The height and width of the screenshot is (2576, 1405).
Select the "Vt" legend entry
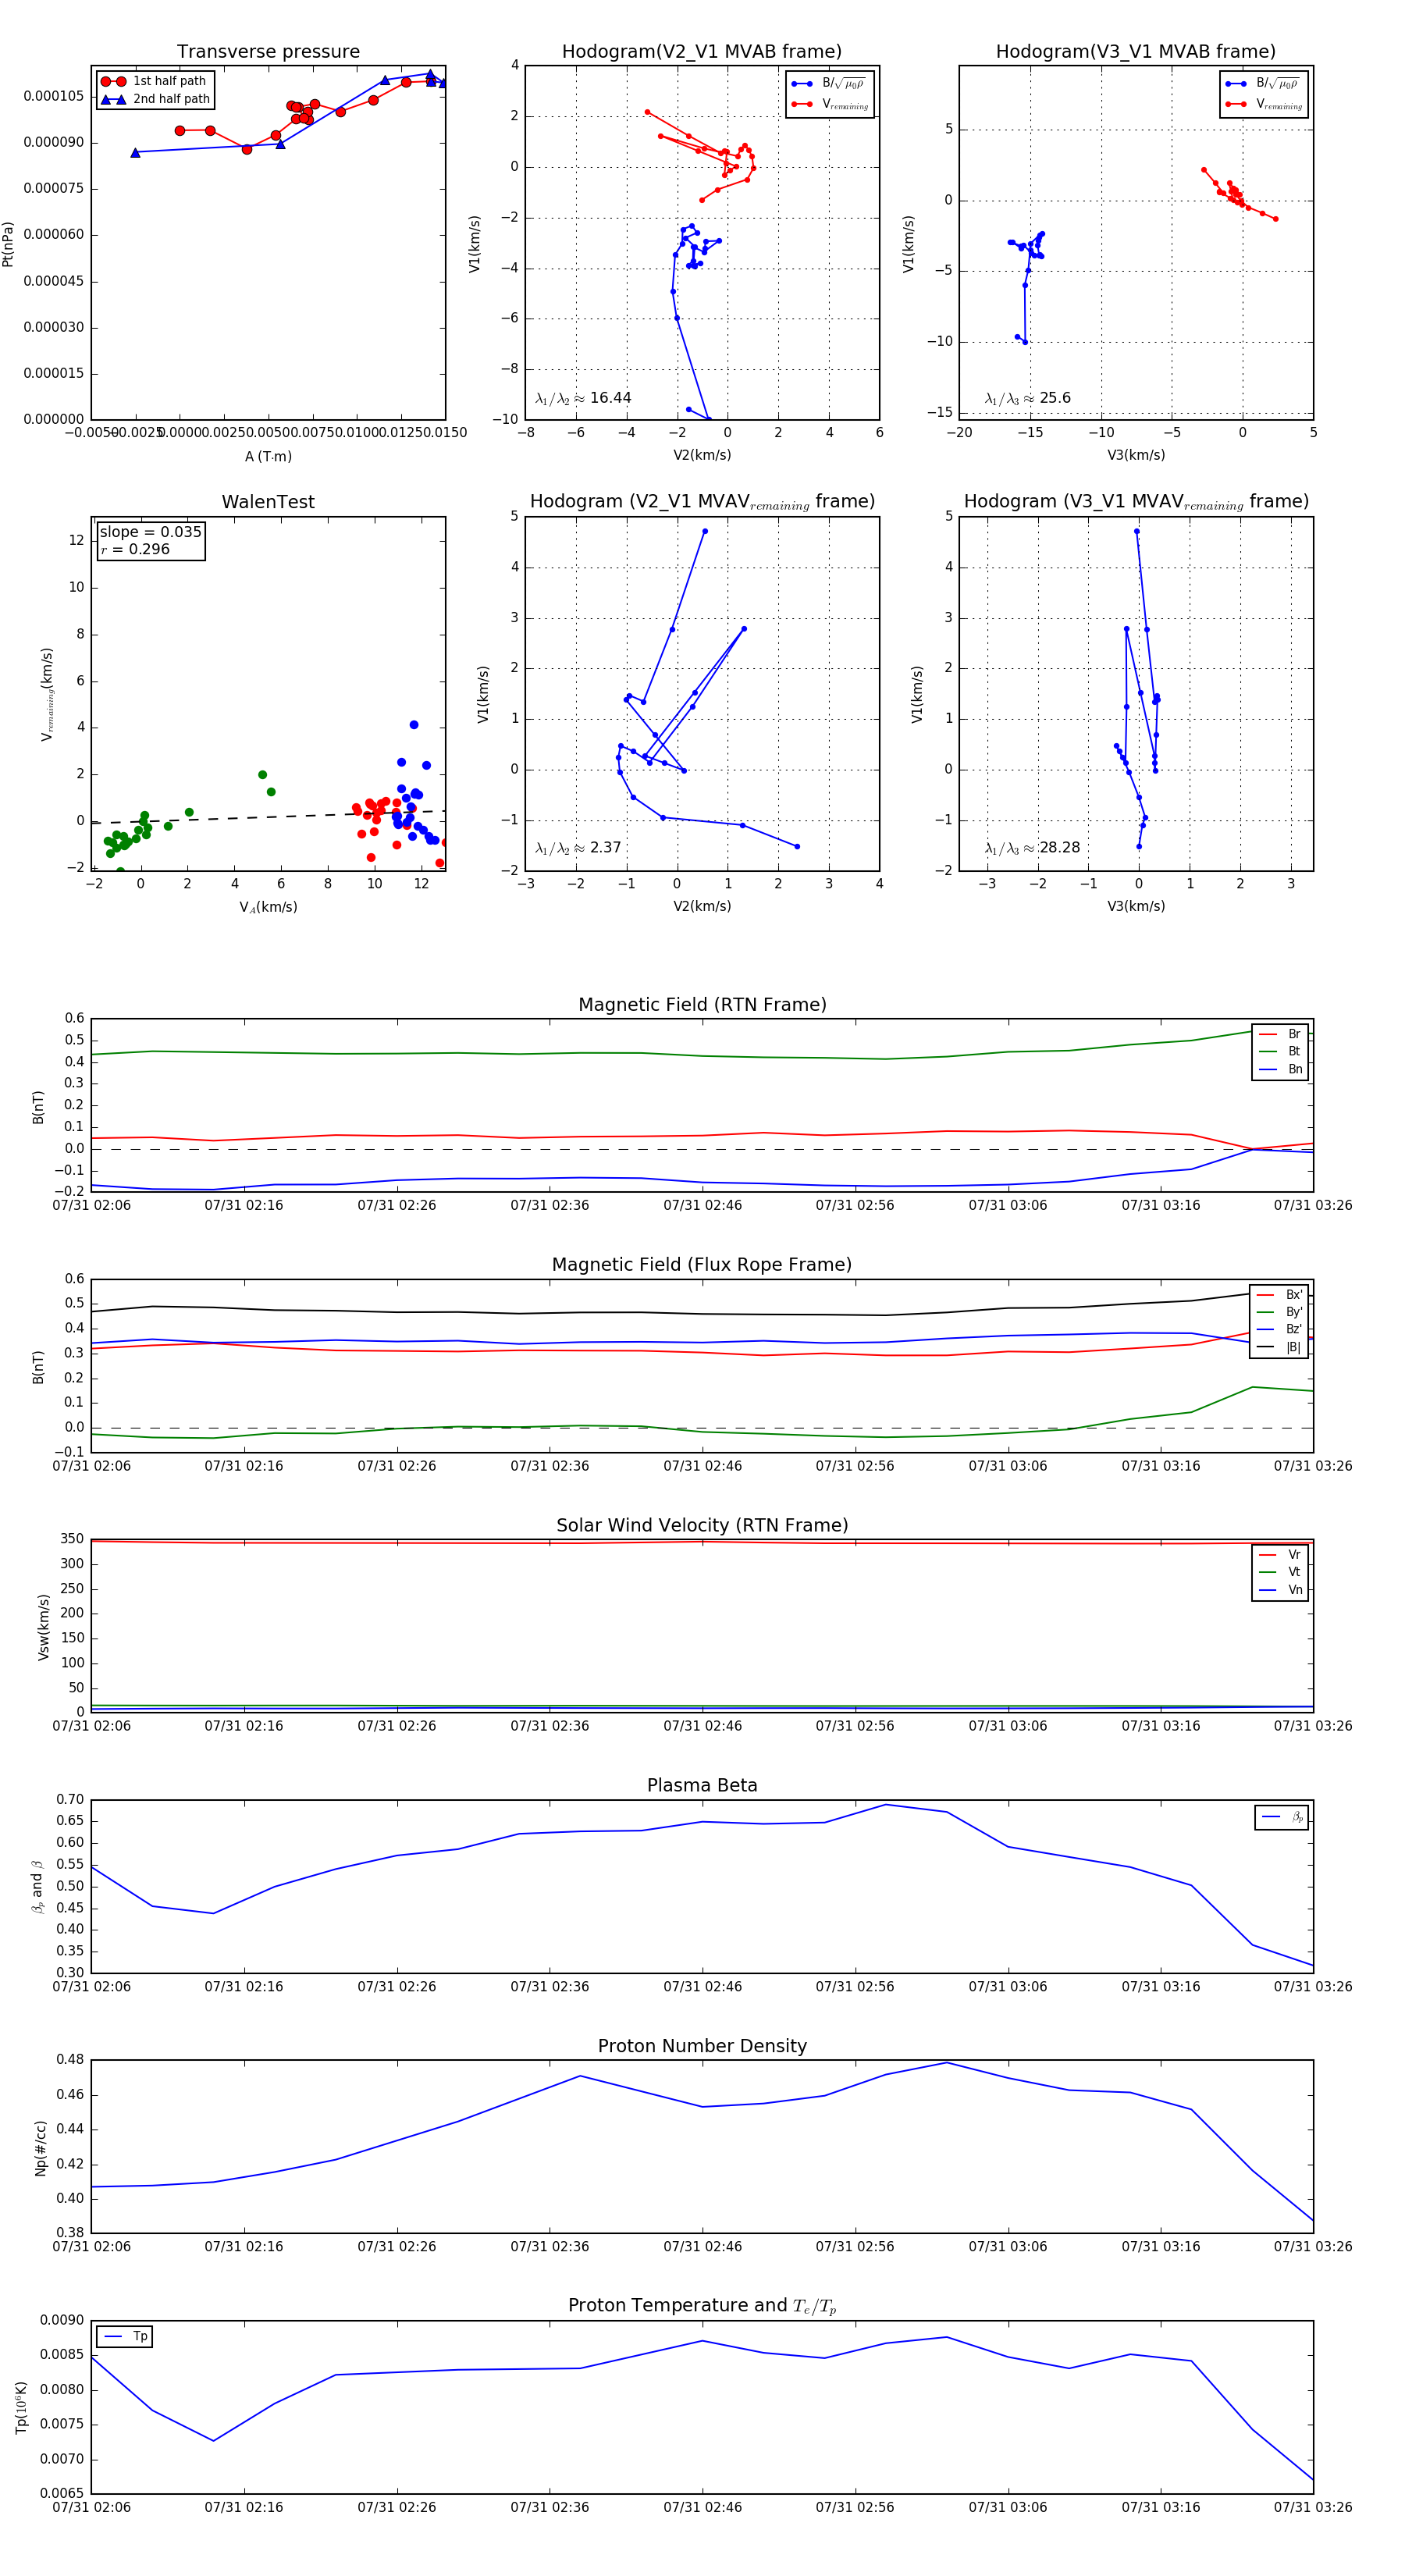pos(1280,1572)
